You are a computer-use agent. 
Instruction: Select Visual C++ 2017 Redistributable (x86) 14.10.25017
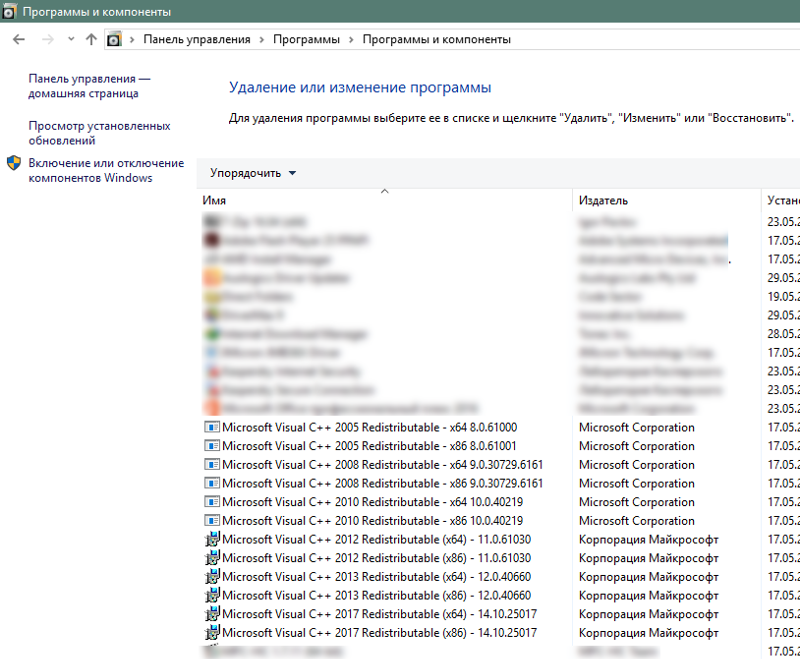click(x=380, y=632)
